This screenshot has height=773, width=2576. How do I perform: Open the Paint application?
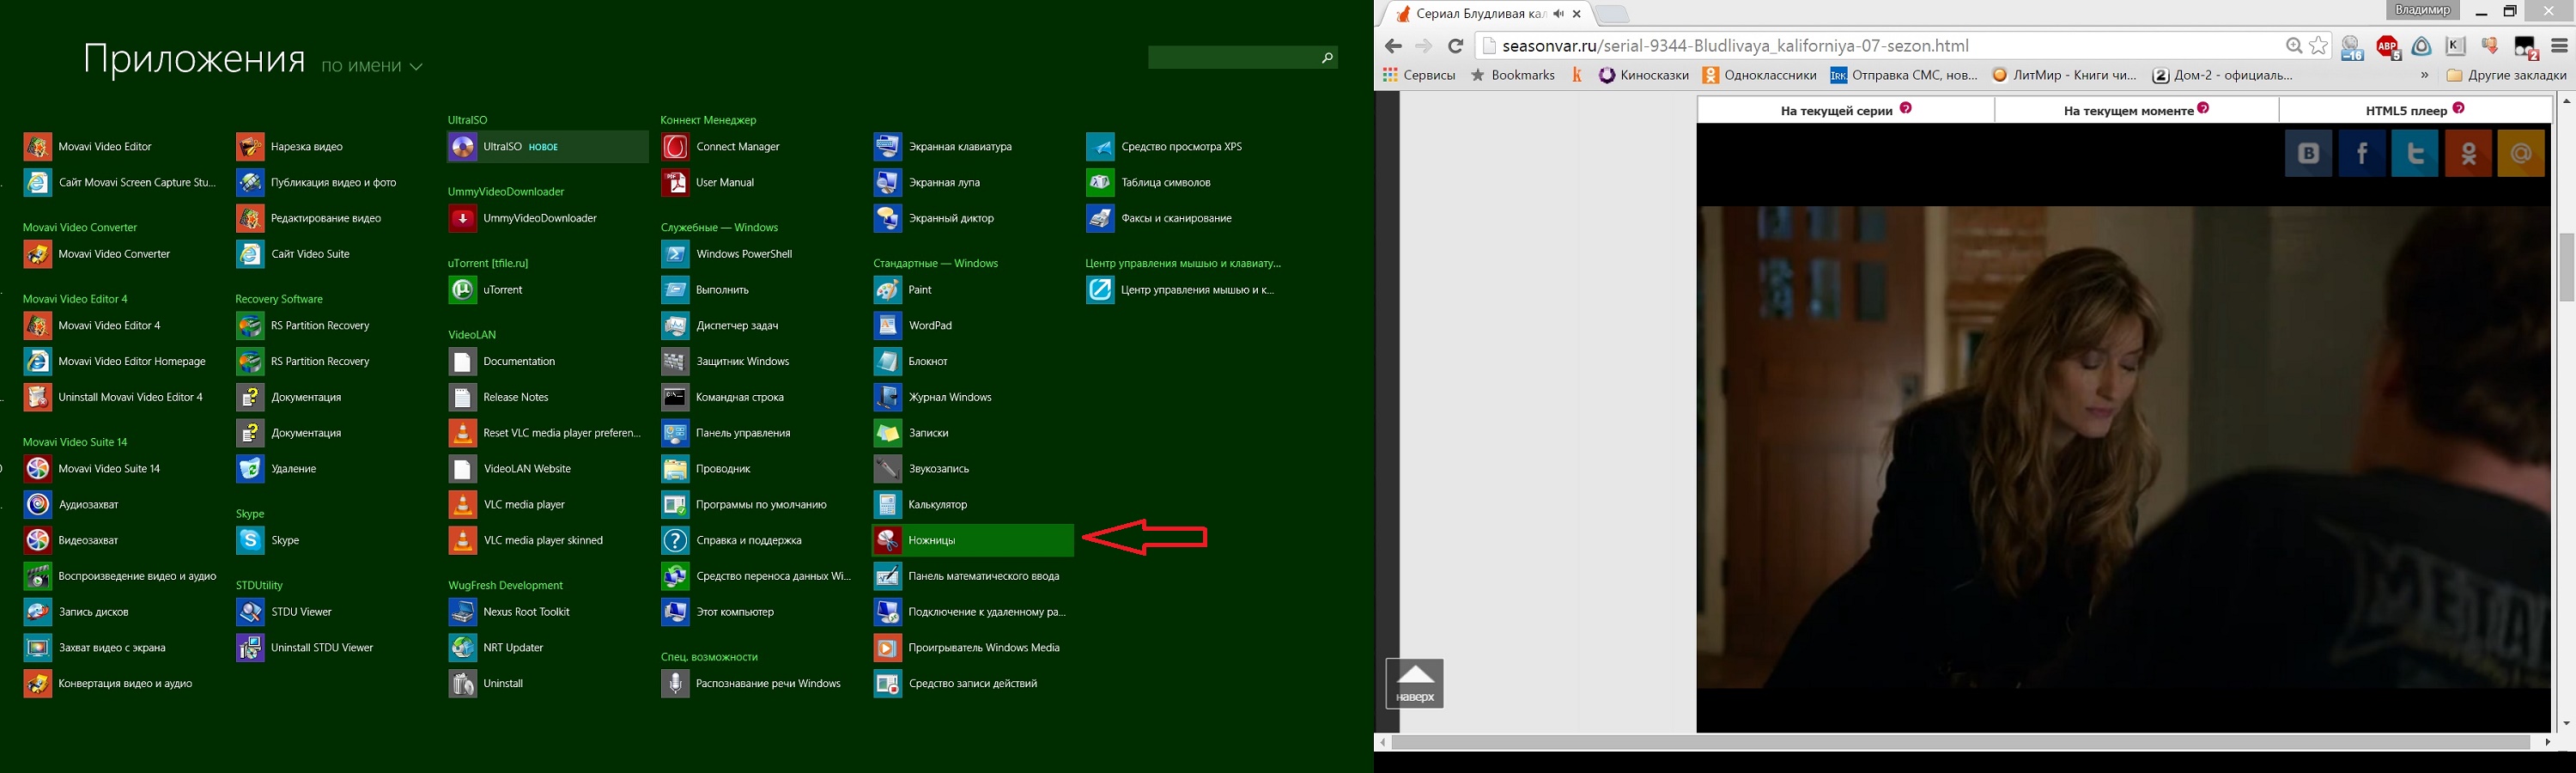(972, 290)
